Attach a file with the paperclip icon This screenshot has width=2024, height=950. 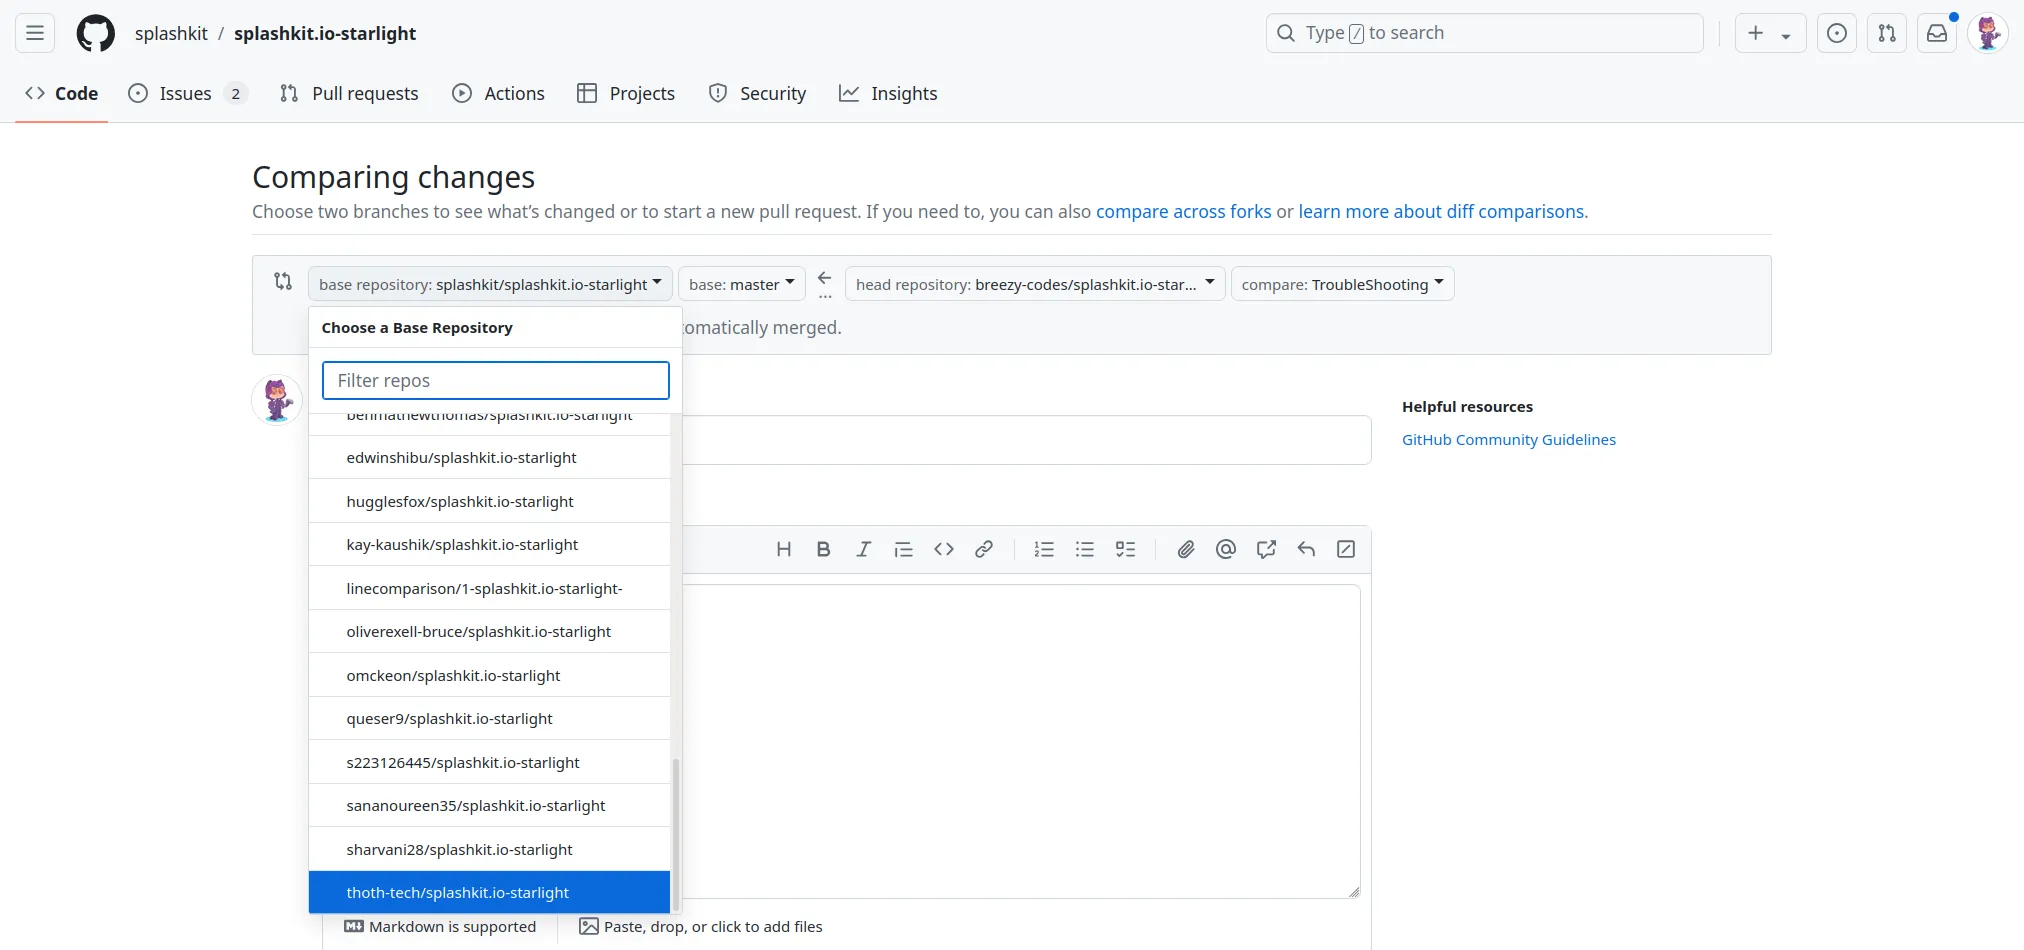click(x=1185, y=549)
